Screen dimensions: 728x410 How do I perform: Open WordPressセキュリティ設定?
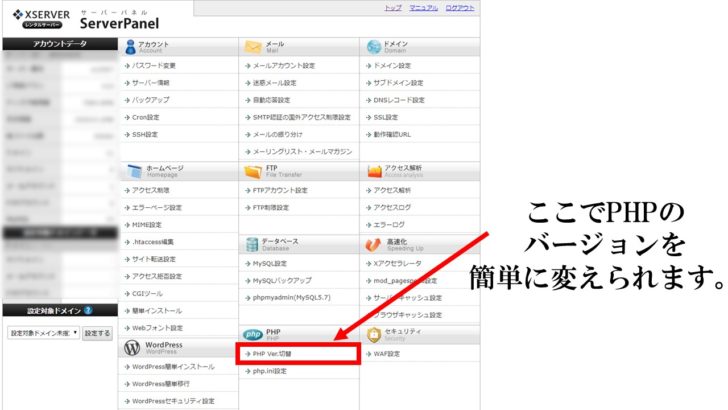pyautogui.click(x=173, y=401)
